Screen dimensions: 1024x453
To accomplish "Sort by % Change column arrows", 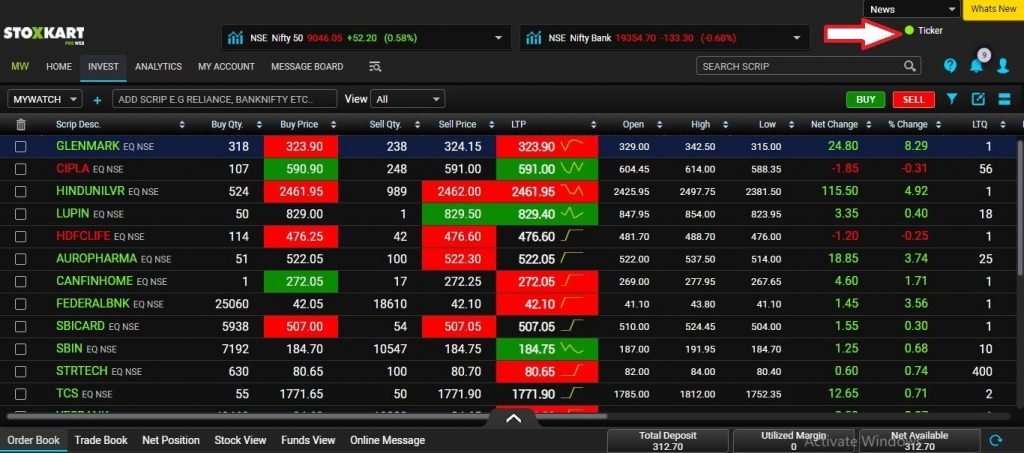I will [938, 125].
